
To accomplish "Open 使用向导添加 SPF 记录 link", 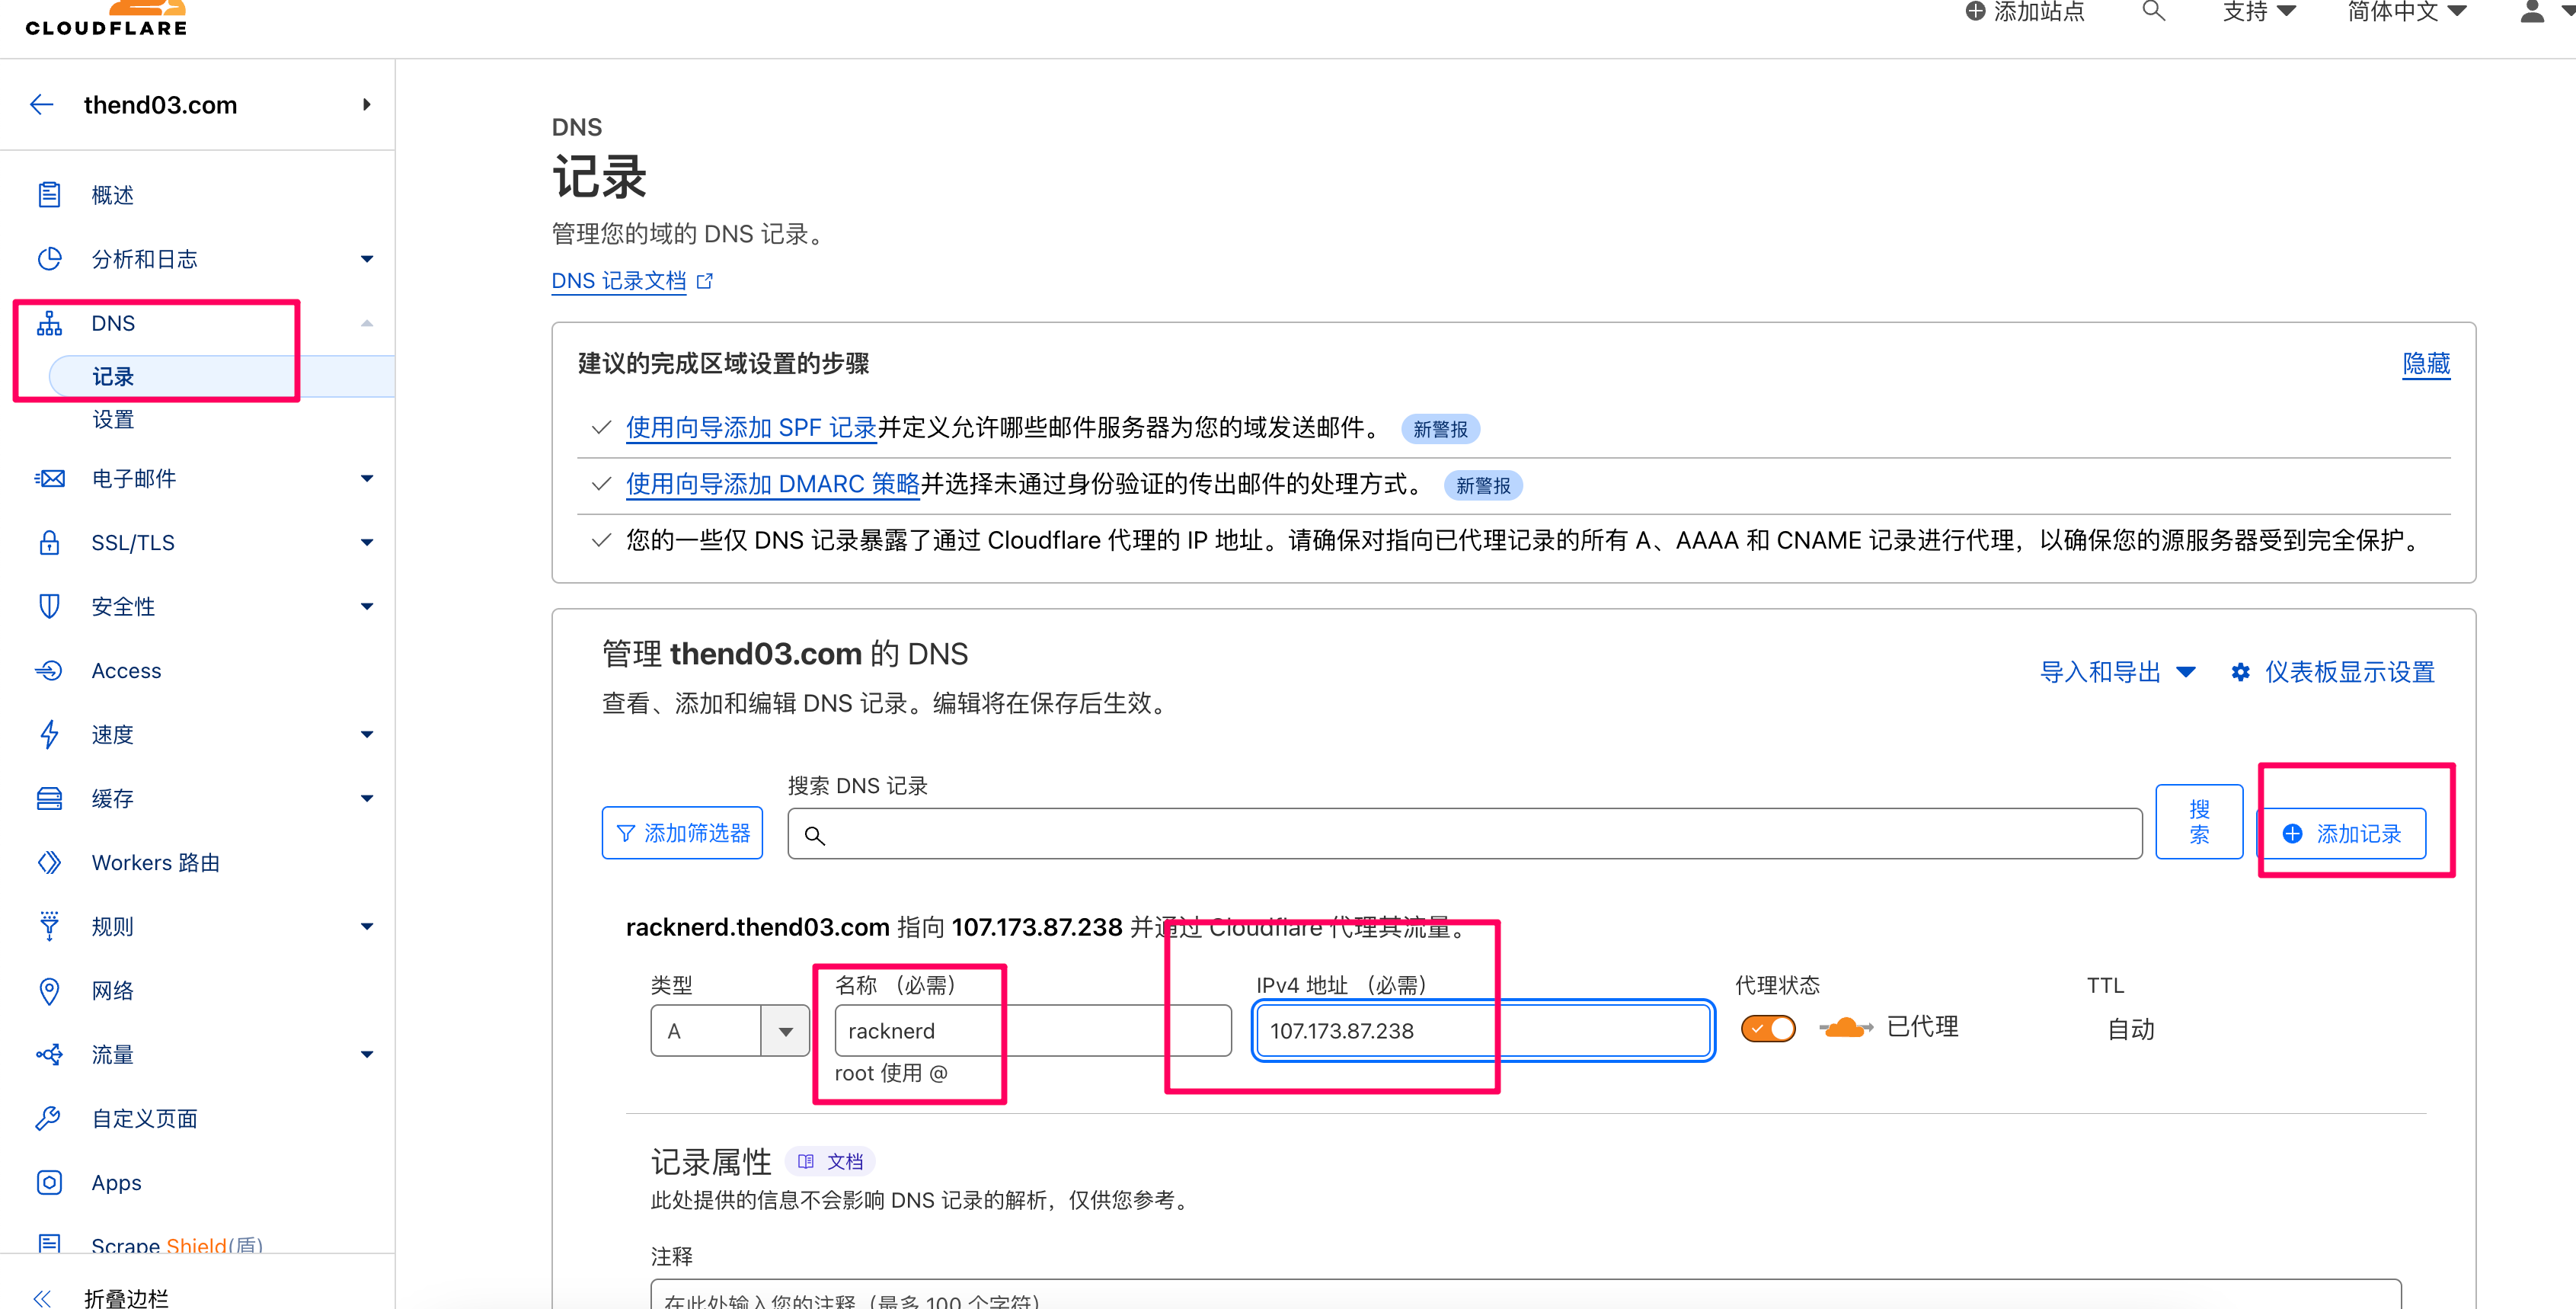I will pyautogui.click(x=751, y=428).
